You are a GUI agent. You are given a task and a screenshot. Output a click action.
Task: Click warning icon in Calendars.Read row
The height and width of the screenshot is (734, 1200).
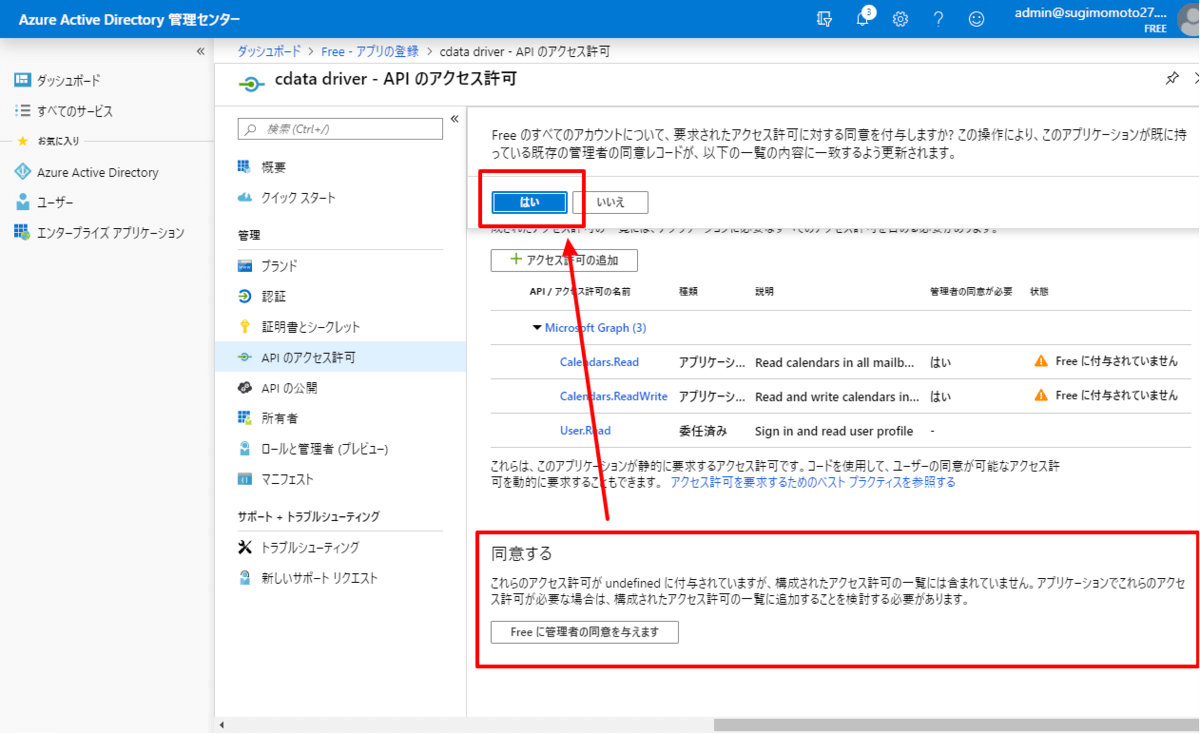(1041, 361)
